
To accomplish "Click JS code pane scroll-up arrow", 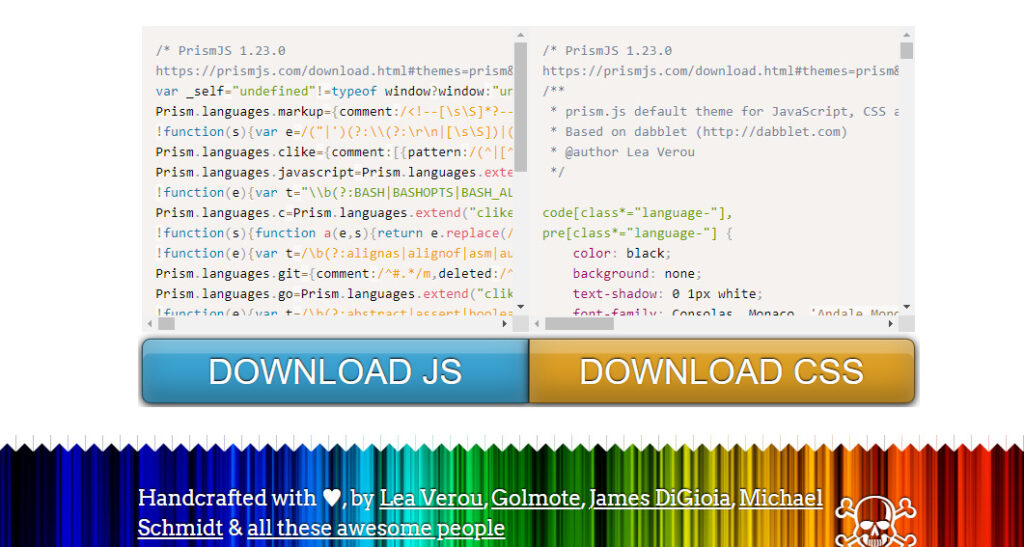I will [x=521, y=37].
